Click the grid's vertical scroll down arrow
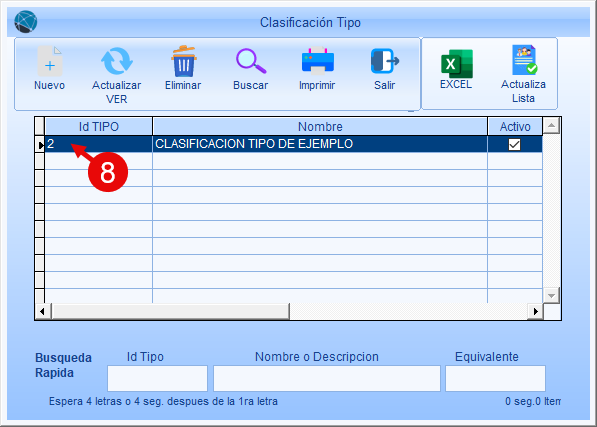 pyautogui.click(x=551, y=295)
